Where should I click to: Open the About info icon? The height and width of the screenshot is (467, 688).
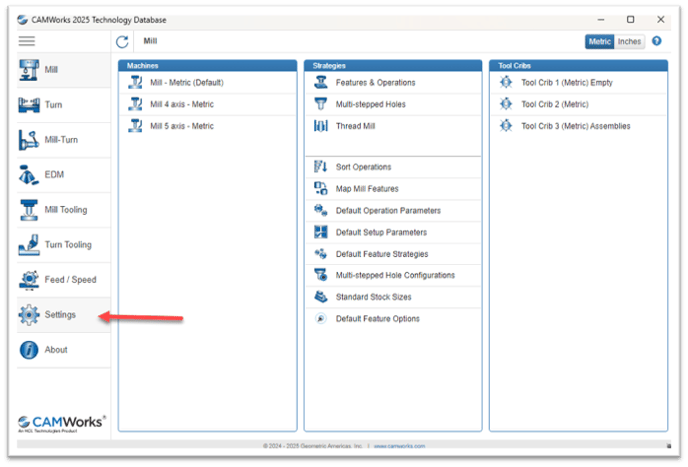[x=29, y=350]
